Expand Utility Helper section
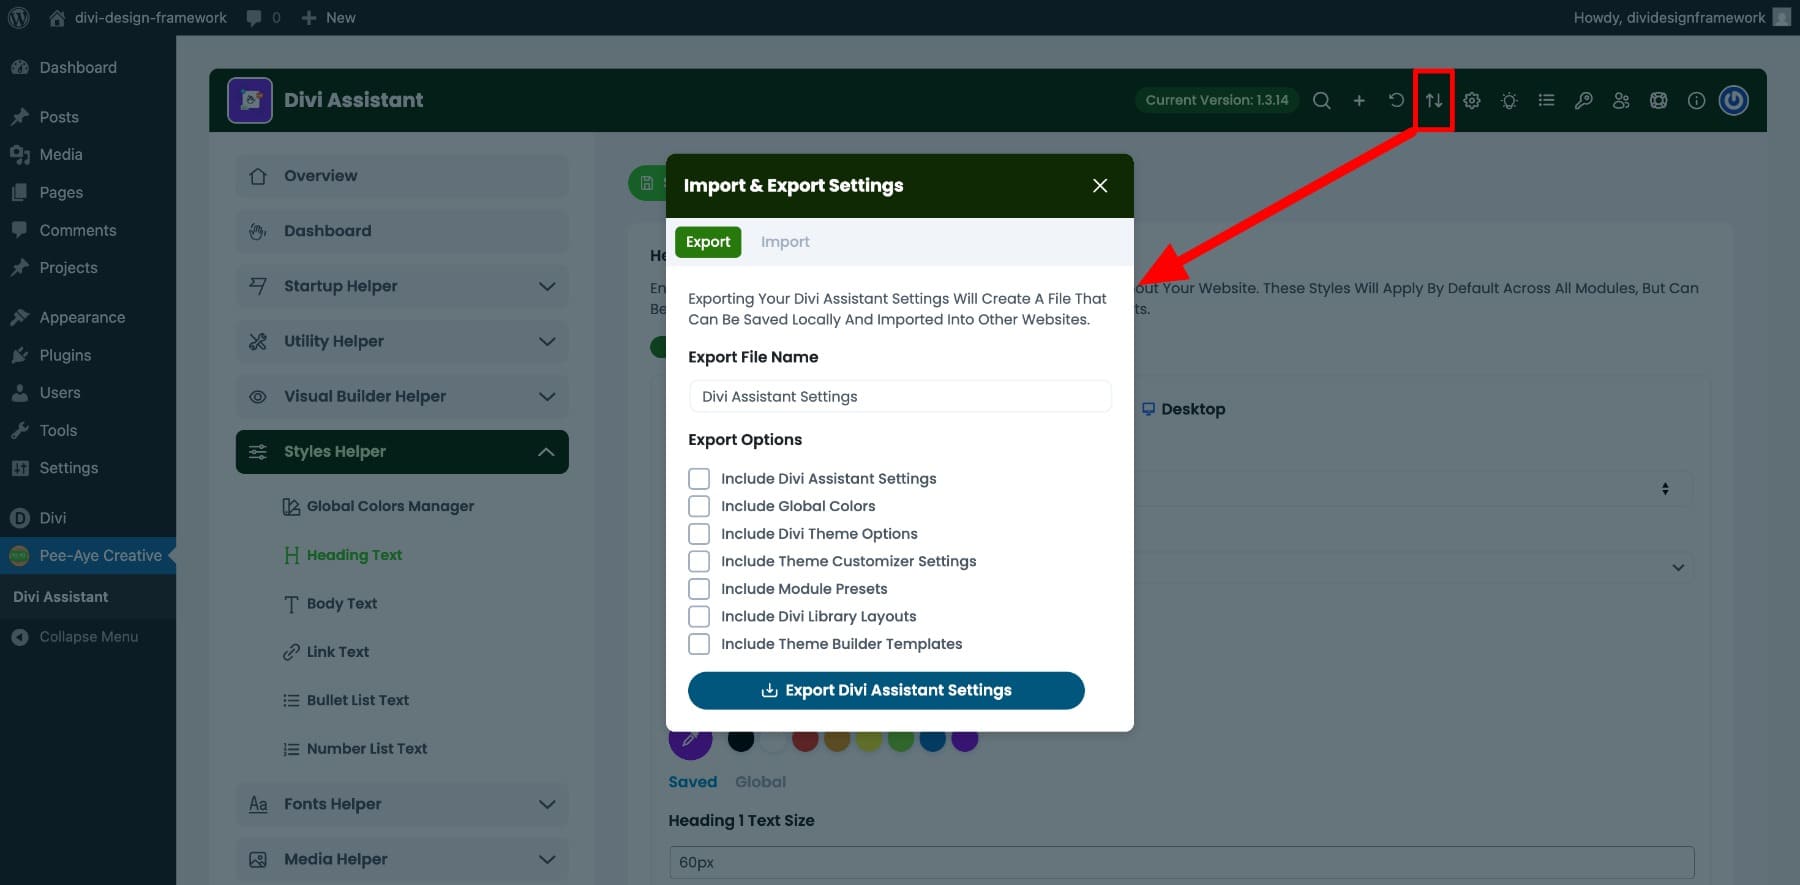1800x885 pixels. [x=402, y=341]
